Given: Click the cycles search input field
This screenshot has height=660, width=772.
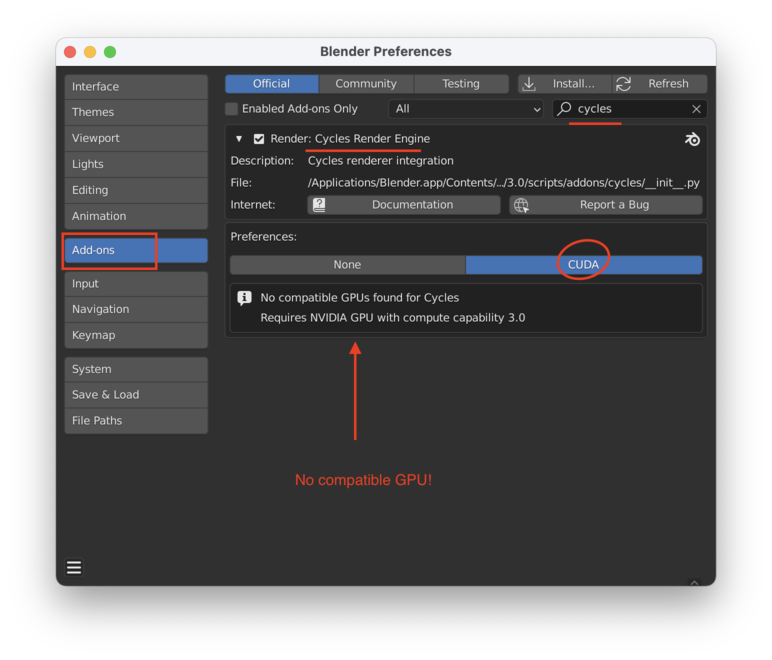Looking at the screenshot, I should [630, 109].
